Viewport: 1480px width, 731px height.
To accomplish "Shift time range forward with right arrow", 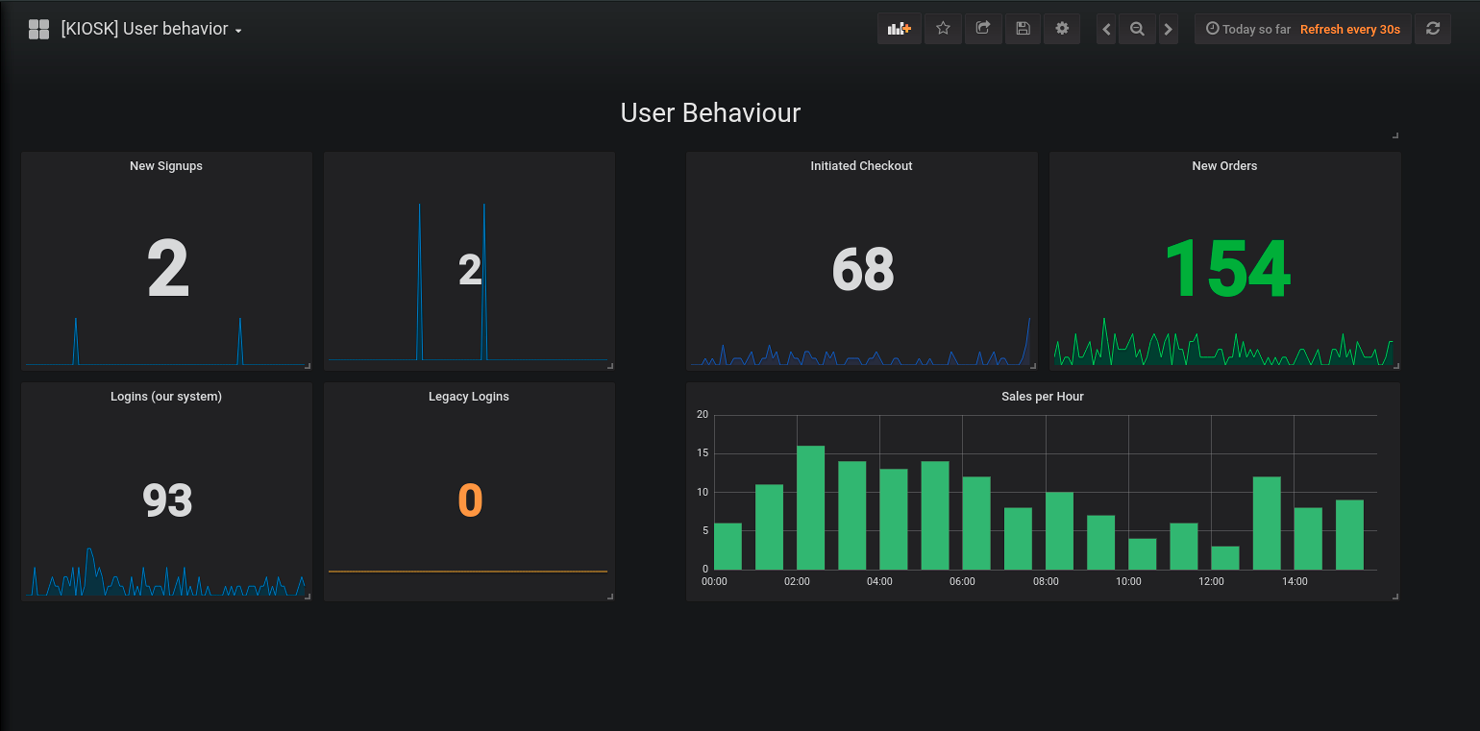I will pyautogui.click(x=1168, y=29).
